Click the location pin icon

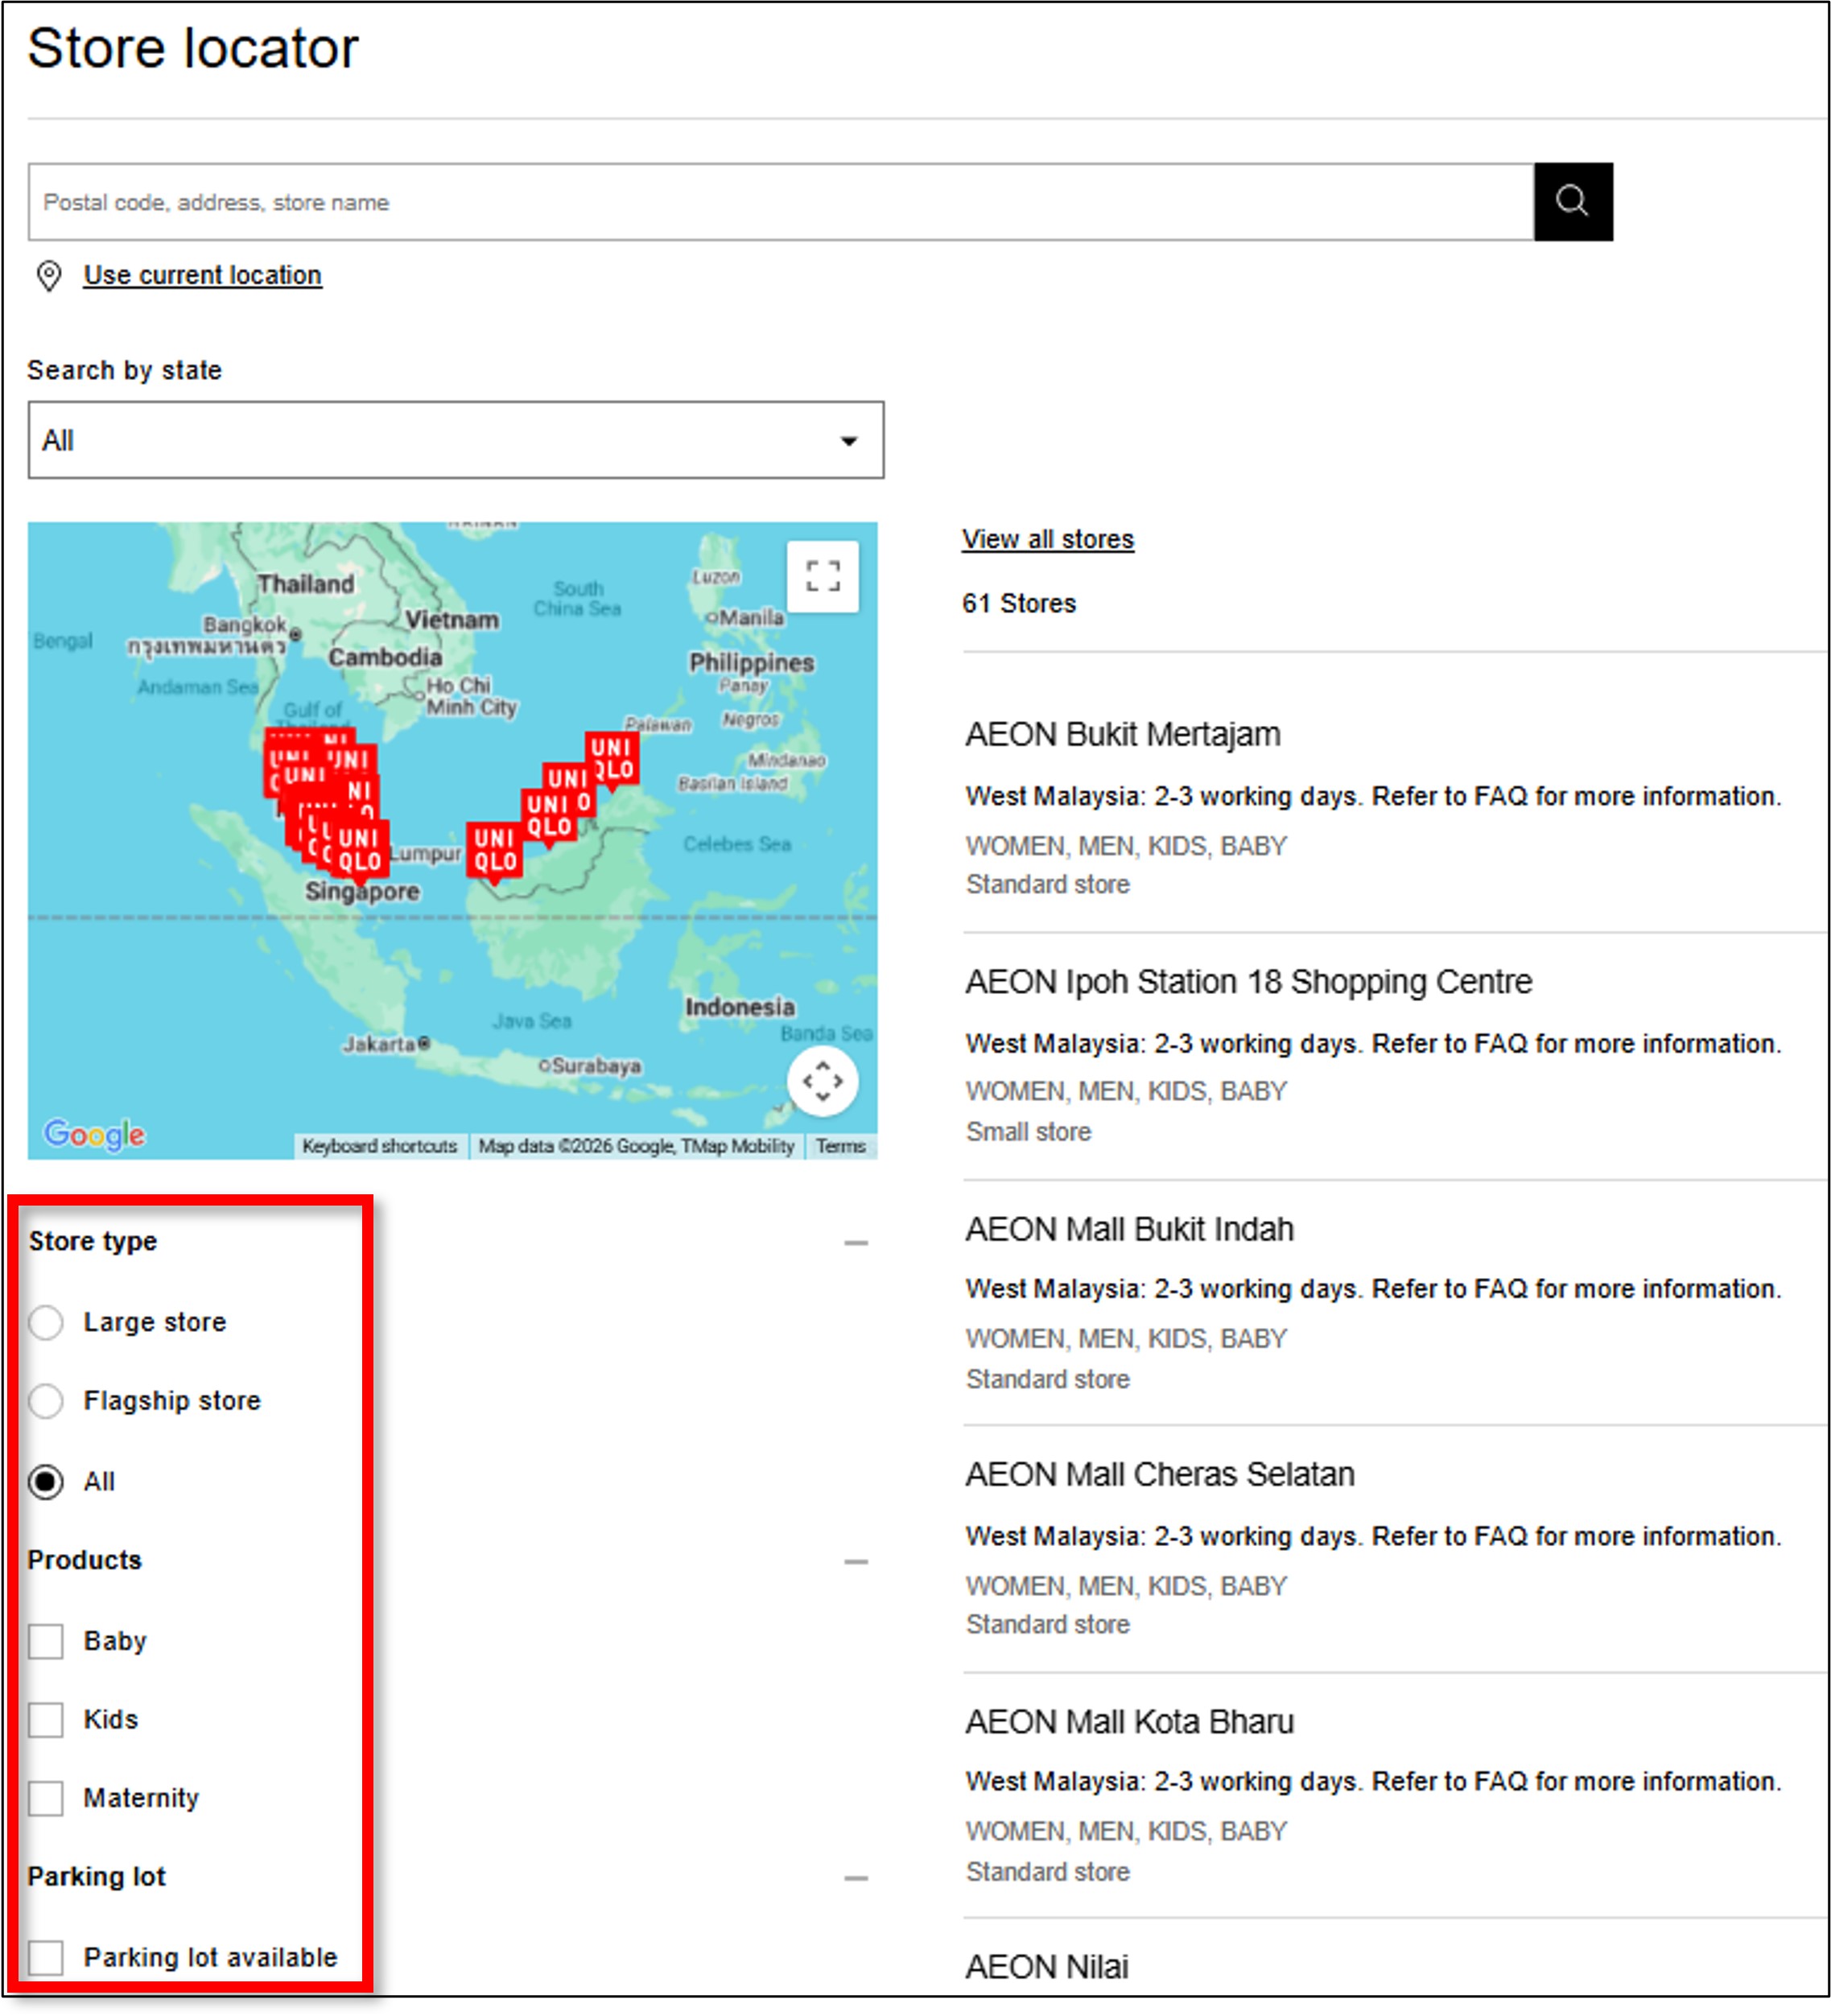[x=48, y=275]
